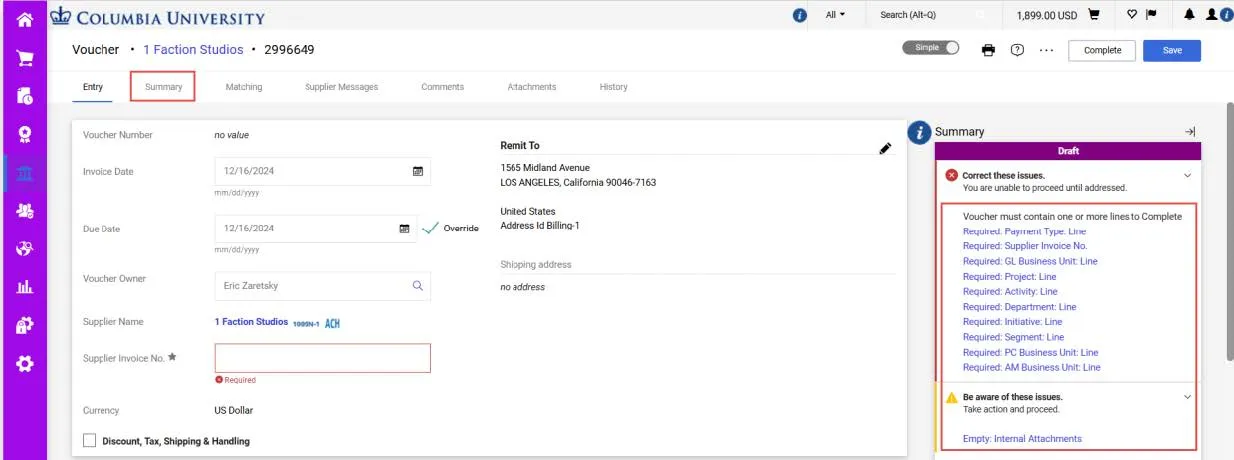Image resolution: width=1234 pixels, height=460 pixels.
Task: Follow Required: Segment: Line link
Action: [x=1013, y=337]
